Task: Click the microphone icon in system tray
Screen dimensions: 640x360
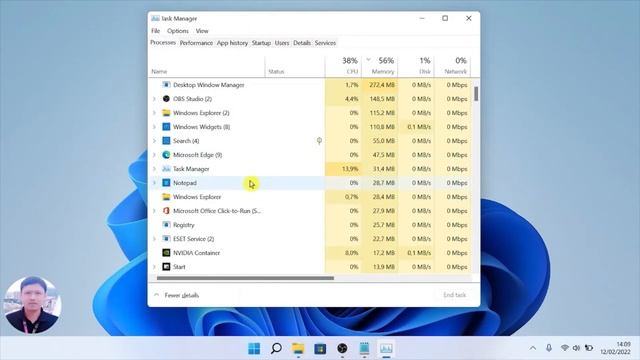Action: pyautogui.click(x=549, y=348)
